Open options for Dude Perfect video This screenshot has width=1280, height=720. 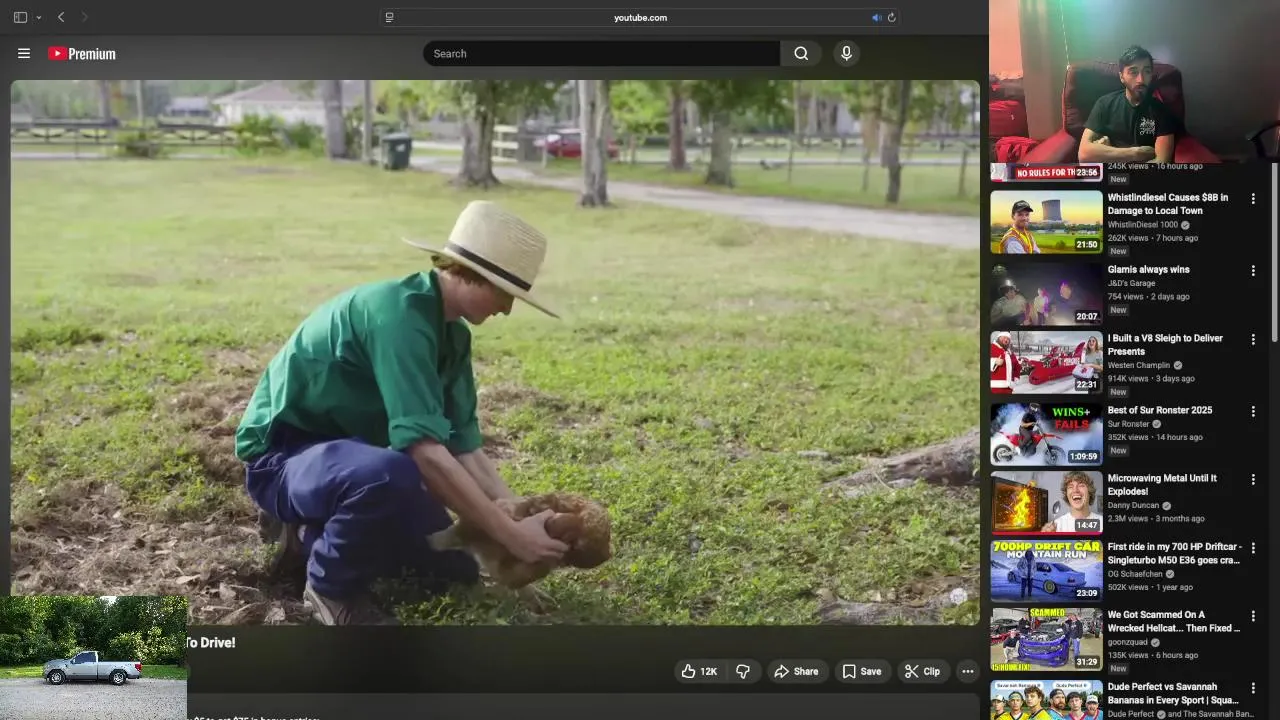pos(1253,688)
